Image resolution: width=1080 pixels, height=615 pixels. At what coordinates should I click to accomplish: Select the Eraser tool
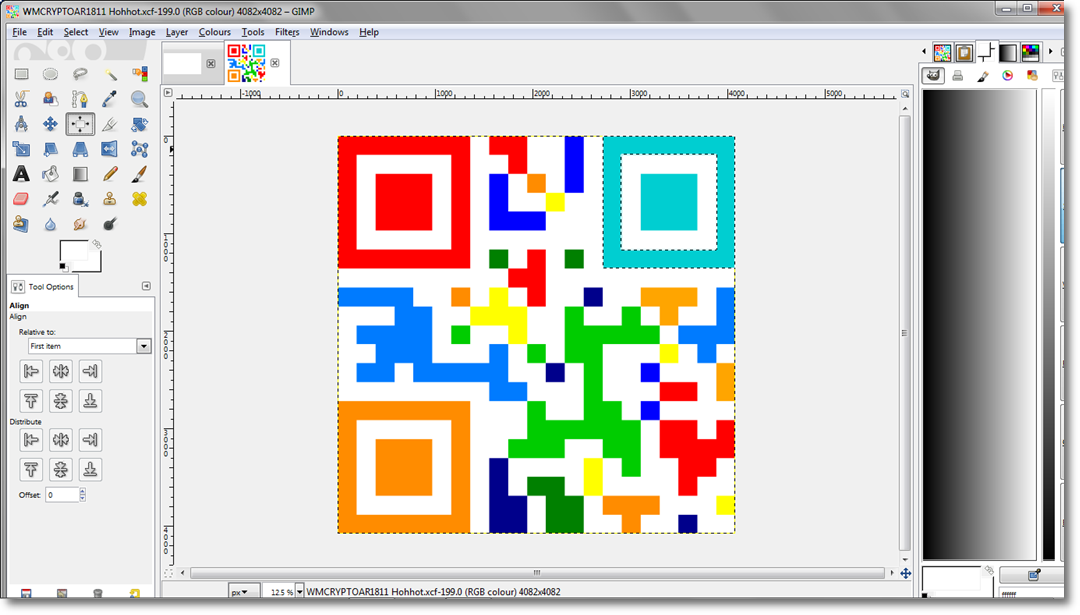21,199
